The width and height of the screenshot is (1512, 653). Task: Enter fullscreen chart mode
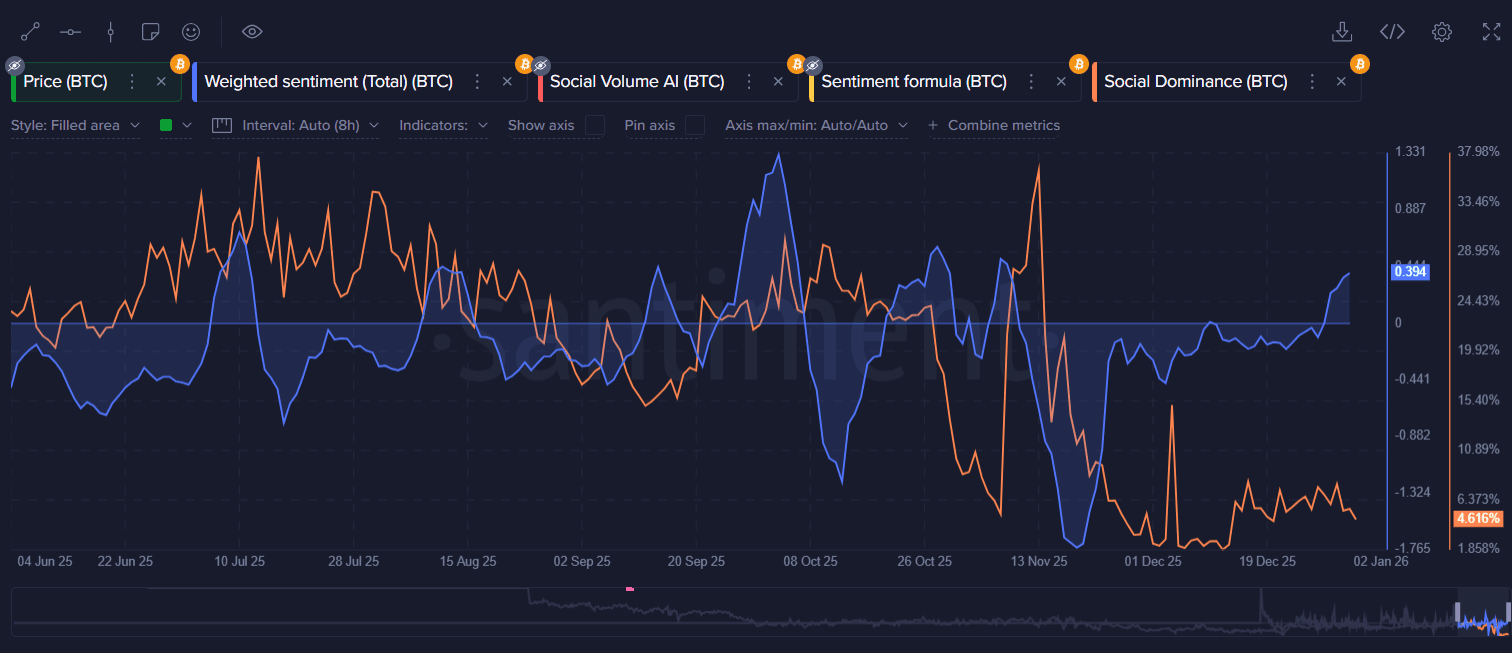coord(1490,32)
